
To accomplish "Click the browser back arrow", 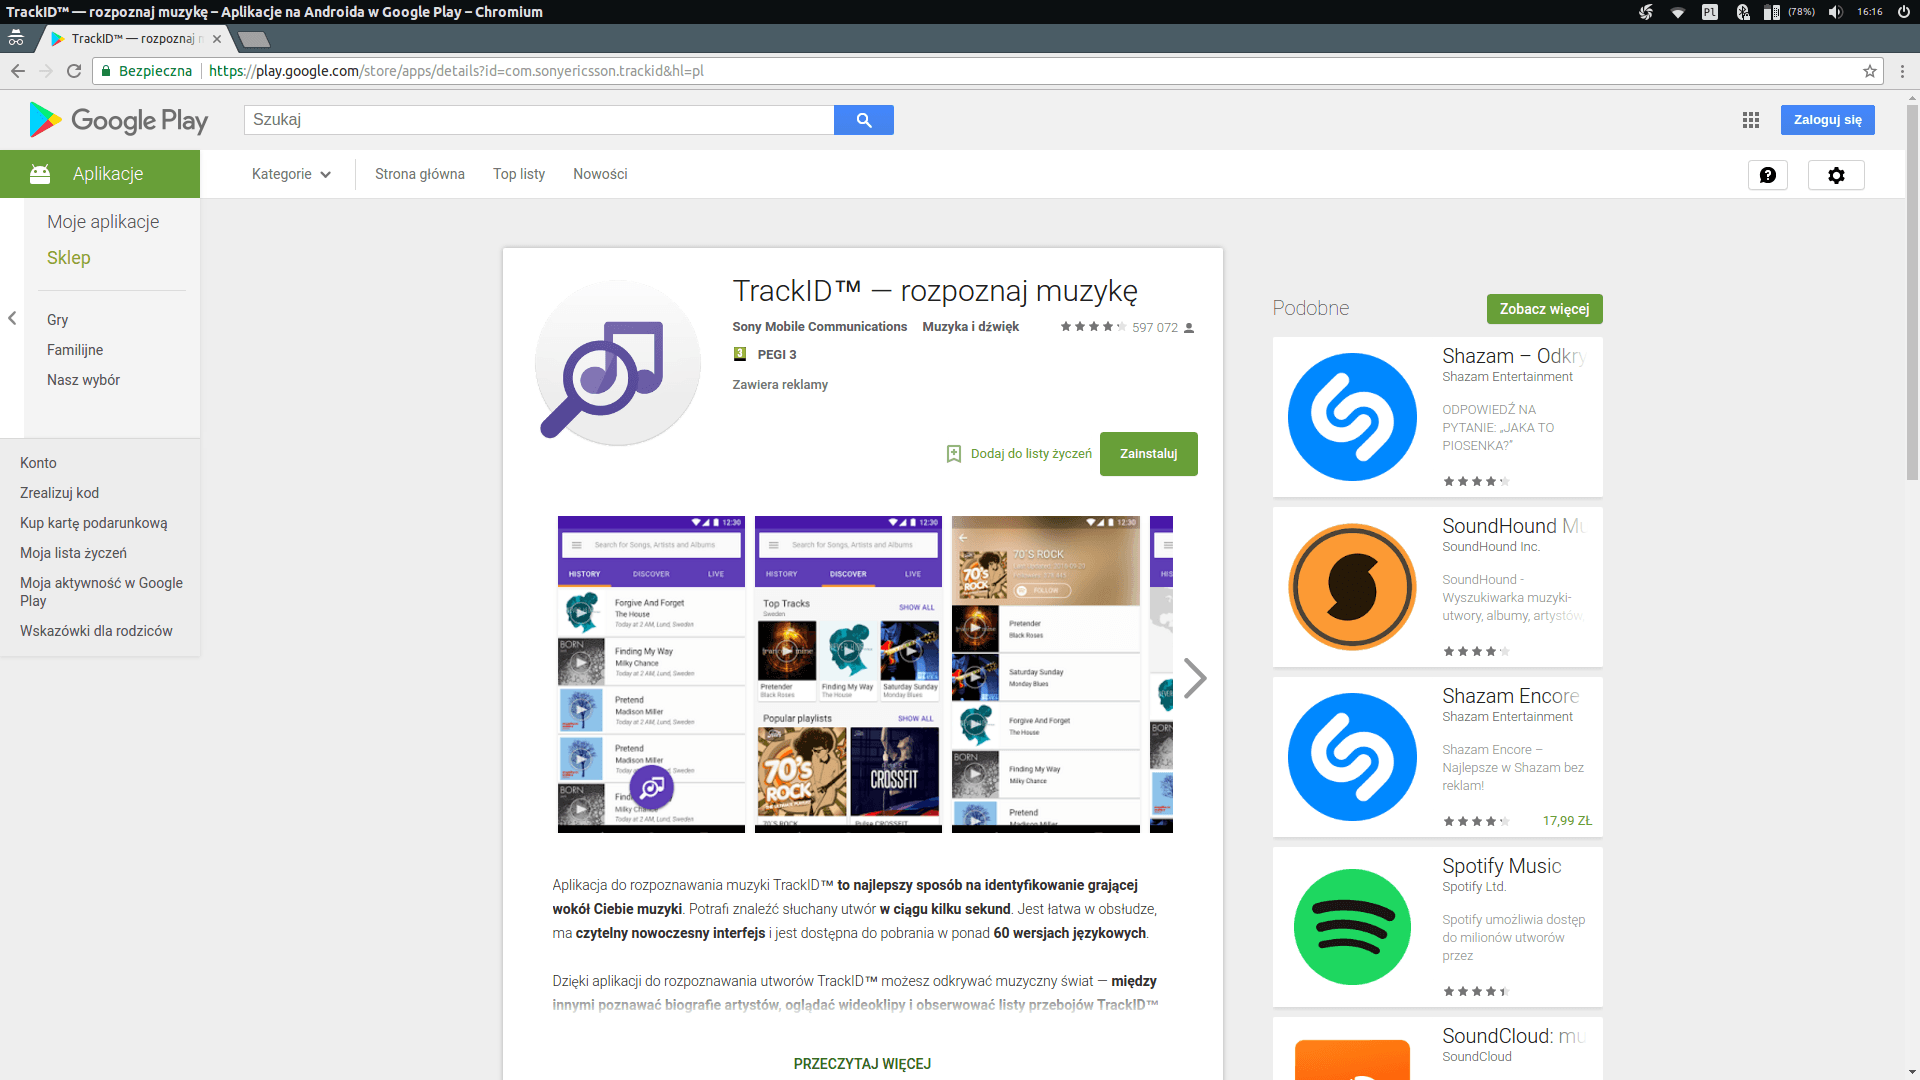I will click(18, 71).
